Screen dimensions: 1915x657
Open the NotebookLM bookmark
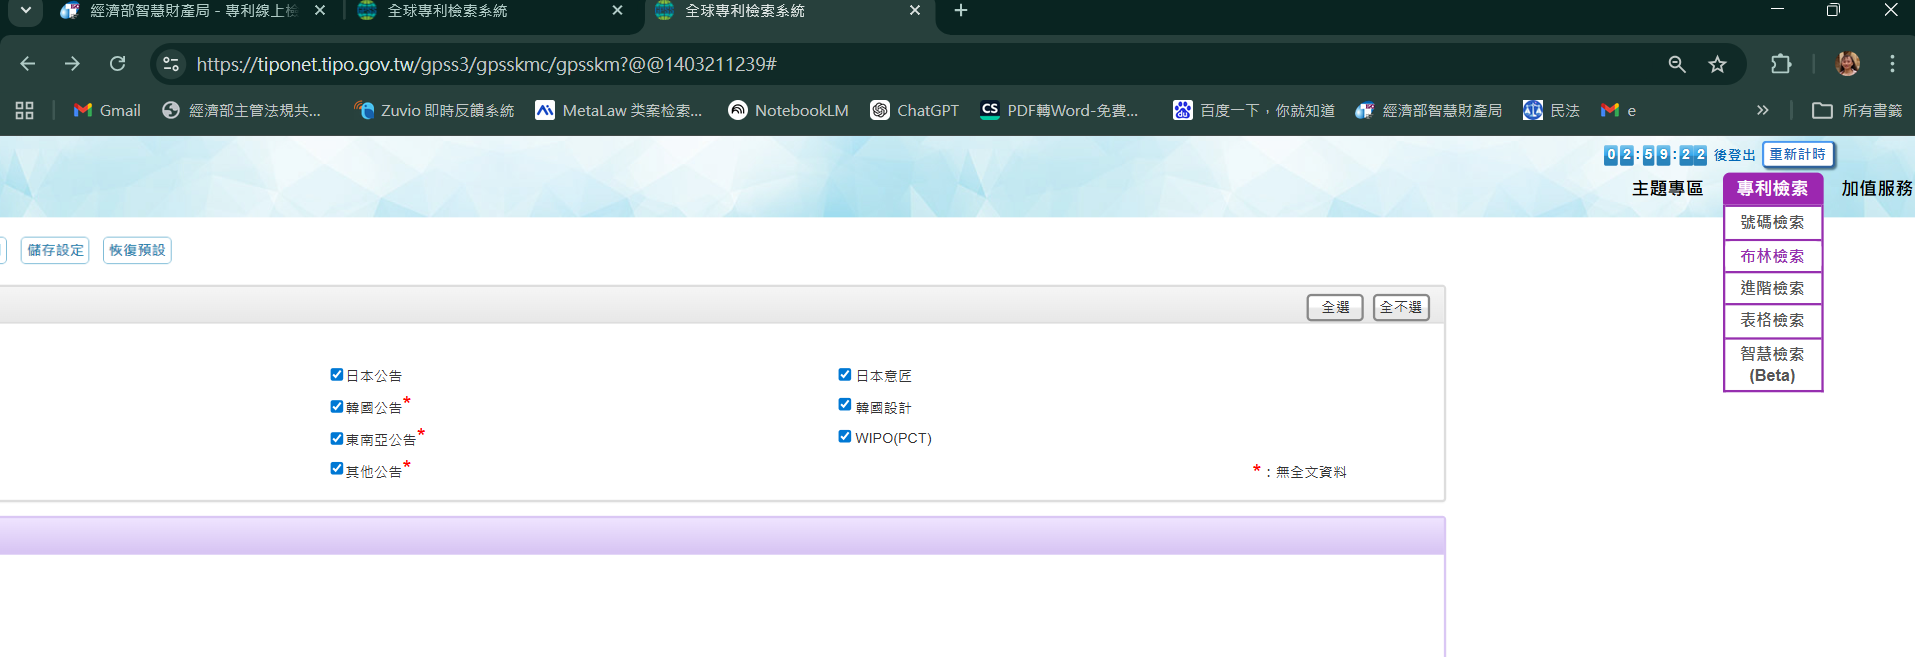[788, 110]
